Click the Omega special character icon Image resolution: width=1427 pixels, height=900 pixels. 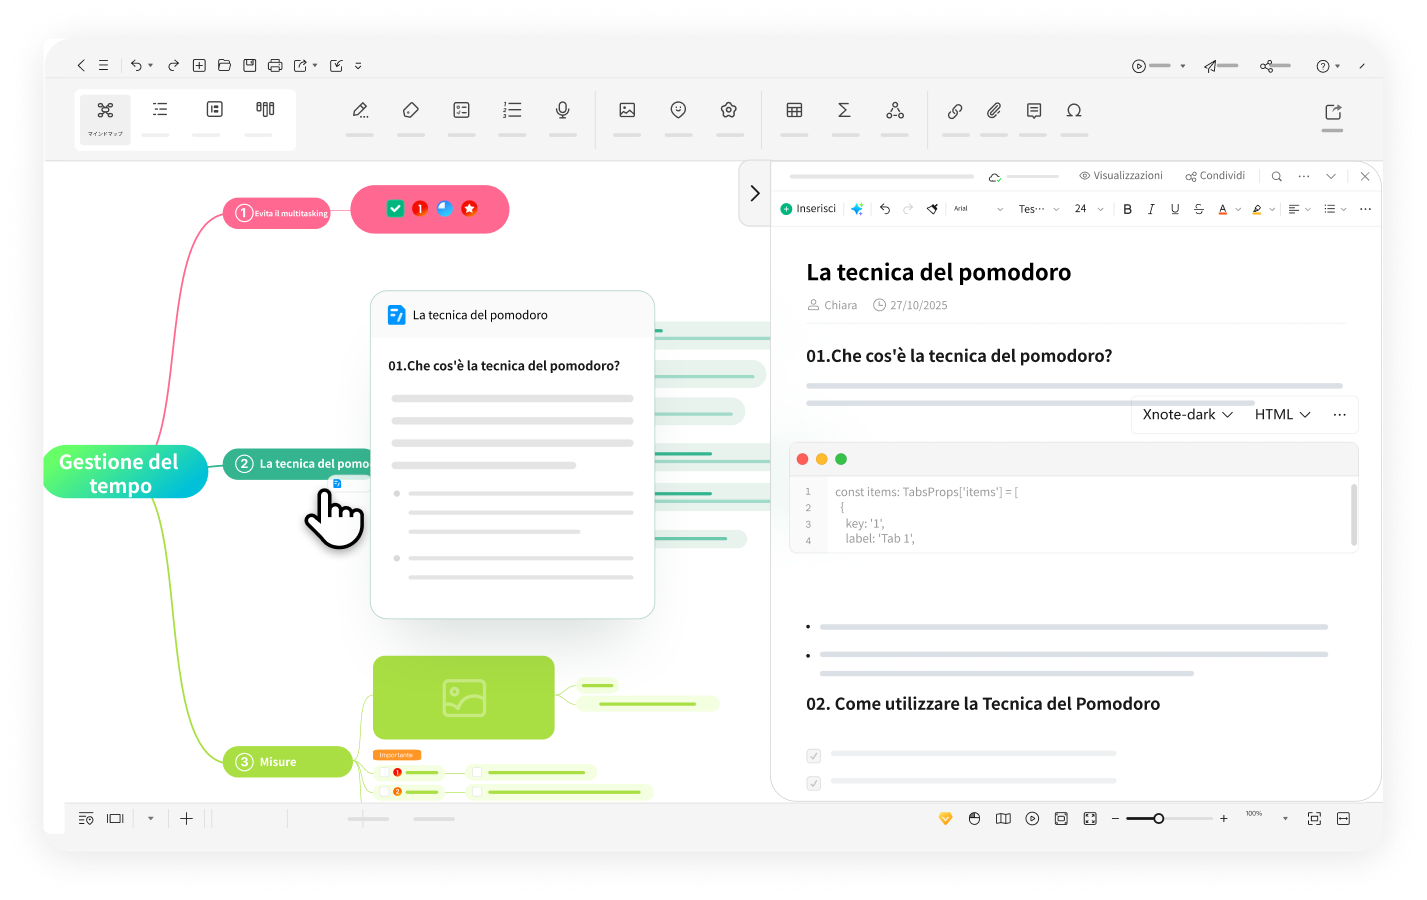coord(1074,110)
